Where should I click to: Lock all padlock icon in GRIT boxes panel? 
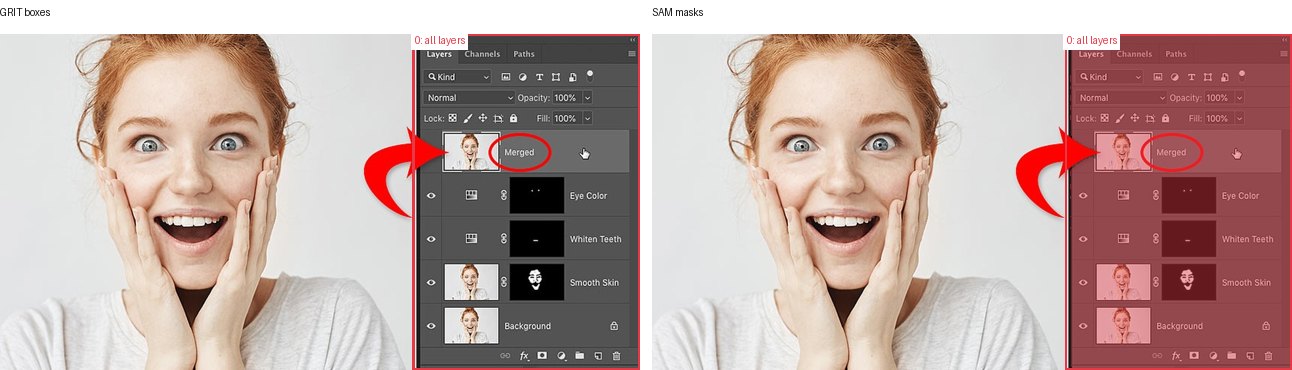click(x=513, y=118)
